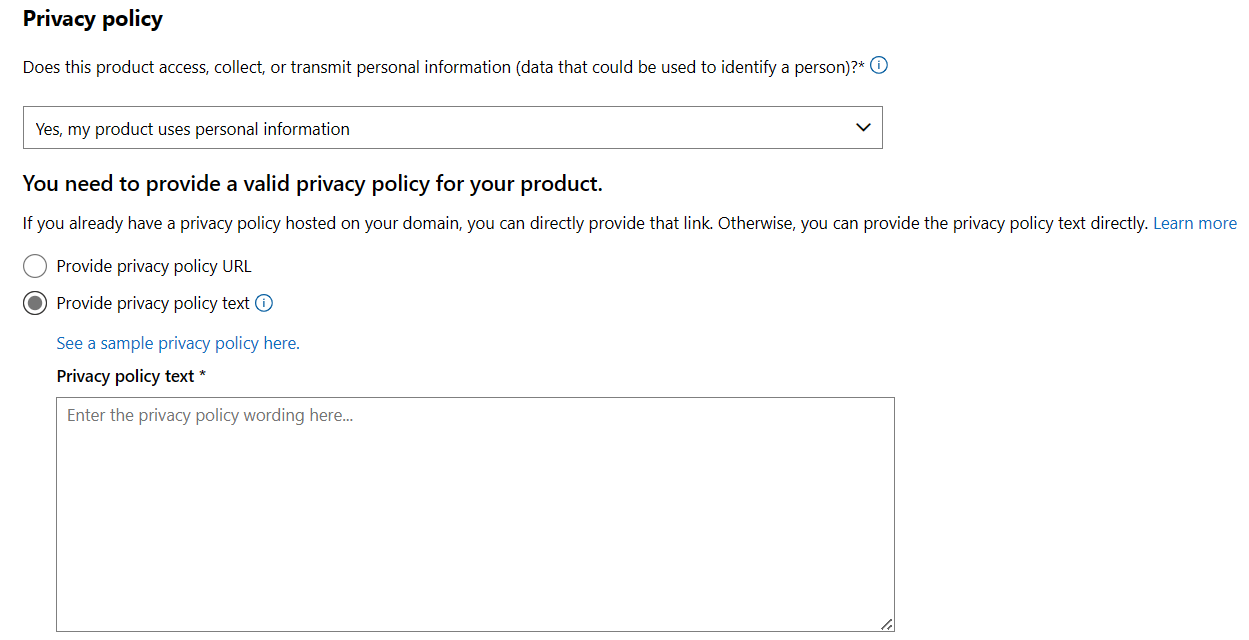Click the "You need to provide a valid privacy policy" heading
Image resolution: width=1249 pixels, height=640 pixels.
tap(312, 184)
